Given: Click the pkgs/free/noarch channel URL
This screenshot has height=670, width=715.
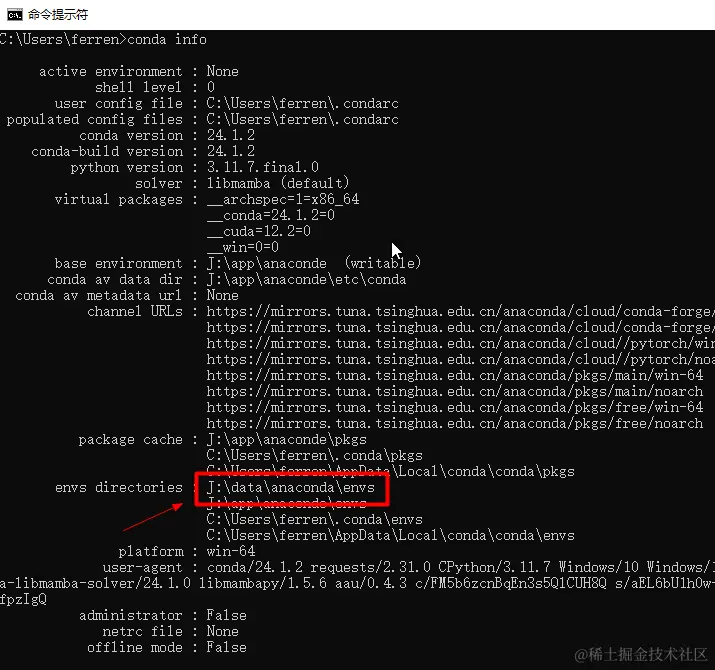Looking at the screenshot, I should (x=455, y=424).
